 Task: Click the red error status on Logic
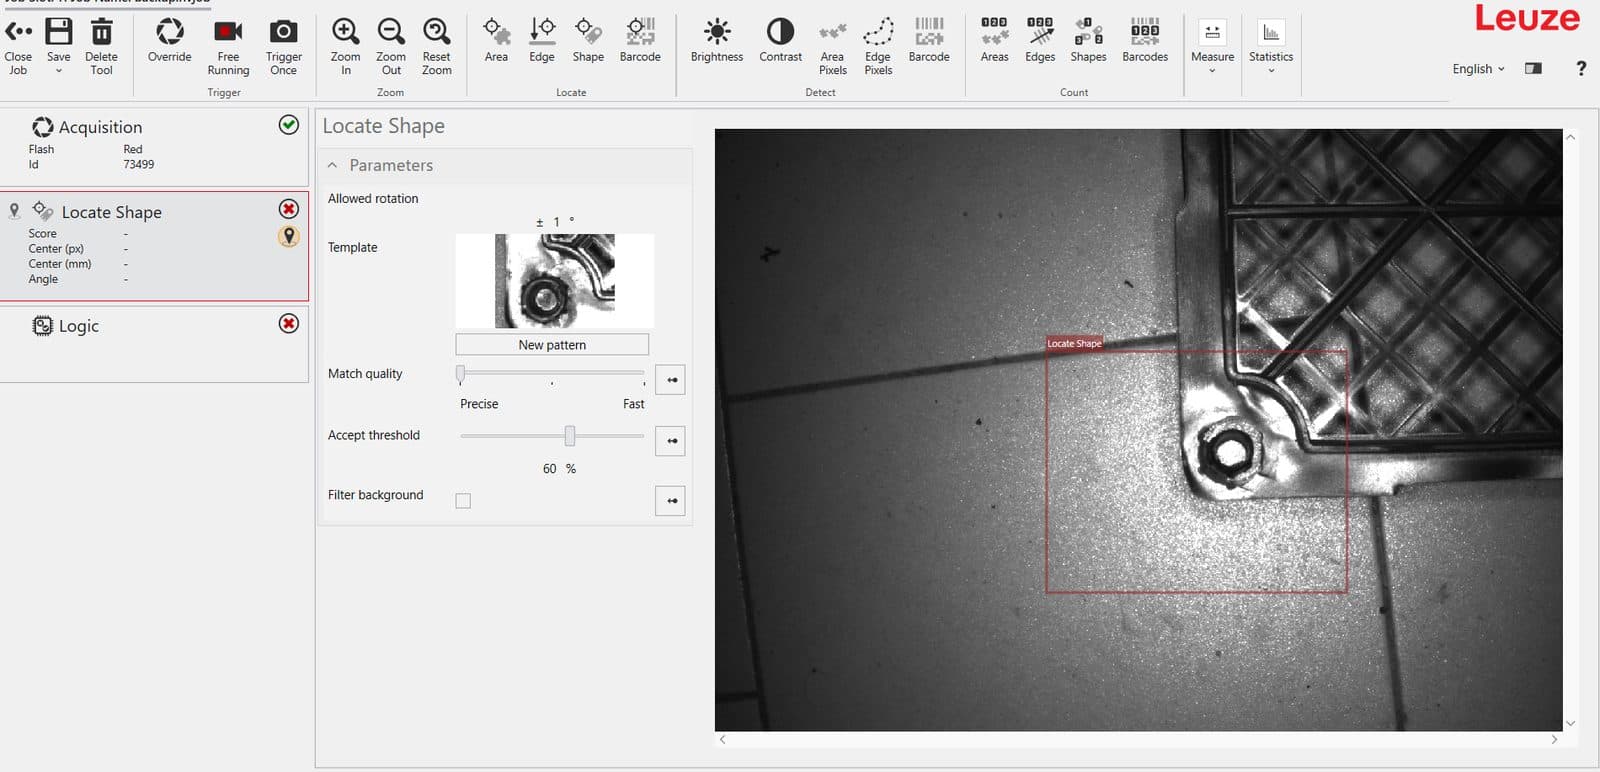pyautogui.click(x=289, y=324)
